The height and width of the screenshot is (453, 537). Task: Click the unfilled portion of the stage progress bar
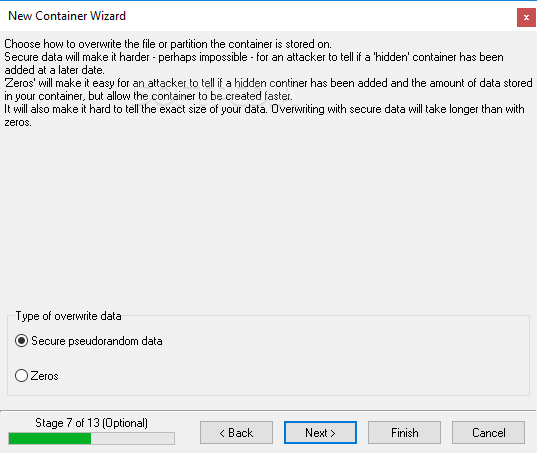click(133, 439)
